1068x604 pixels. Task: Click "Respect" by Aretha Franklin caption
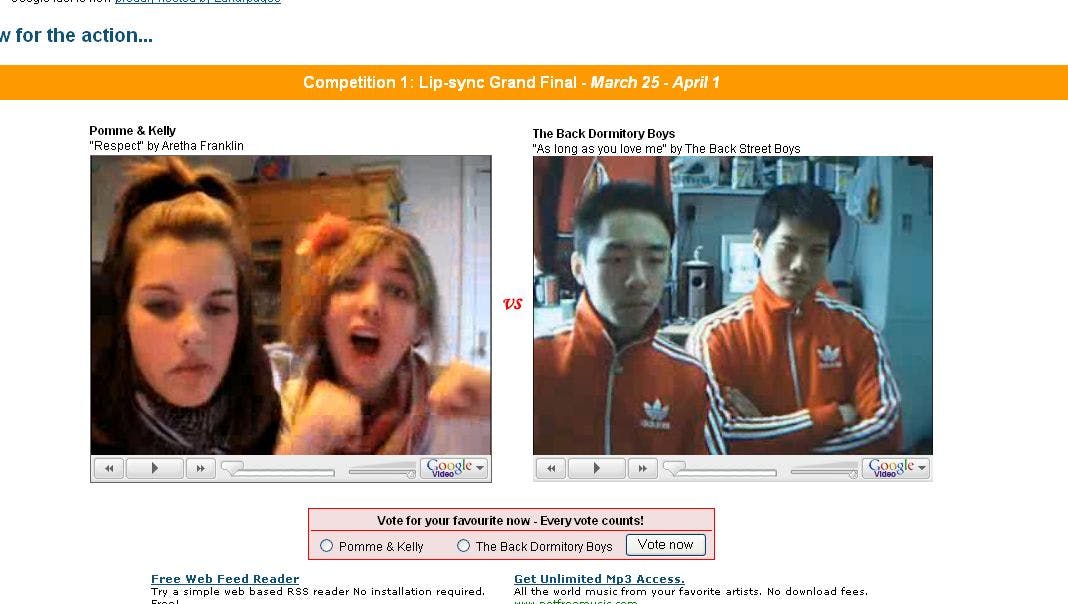point(166,146)
